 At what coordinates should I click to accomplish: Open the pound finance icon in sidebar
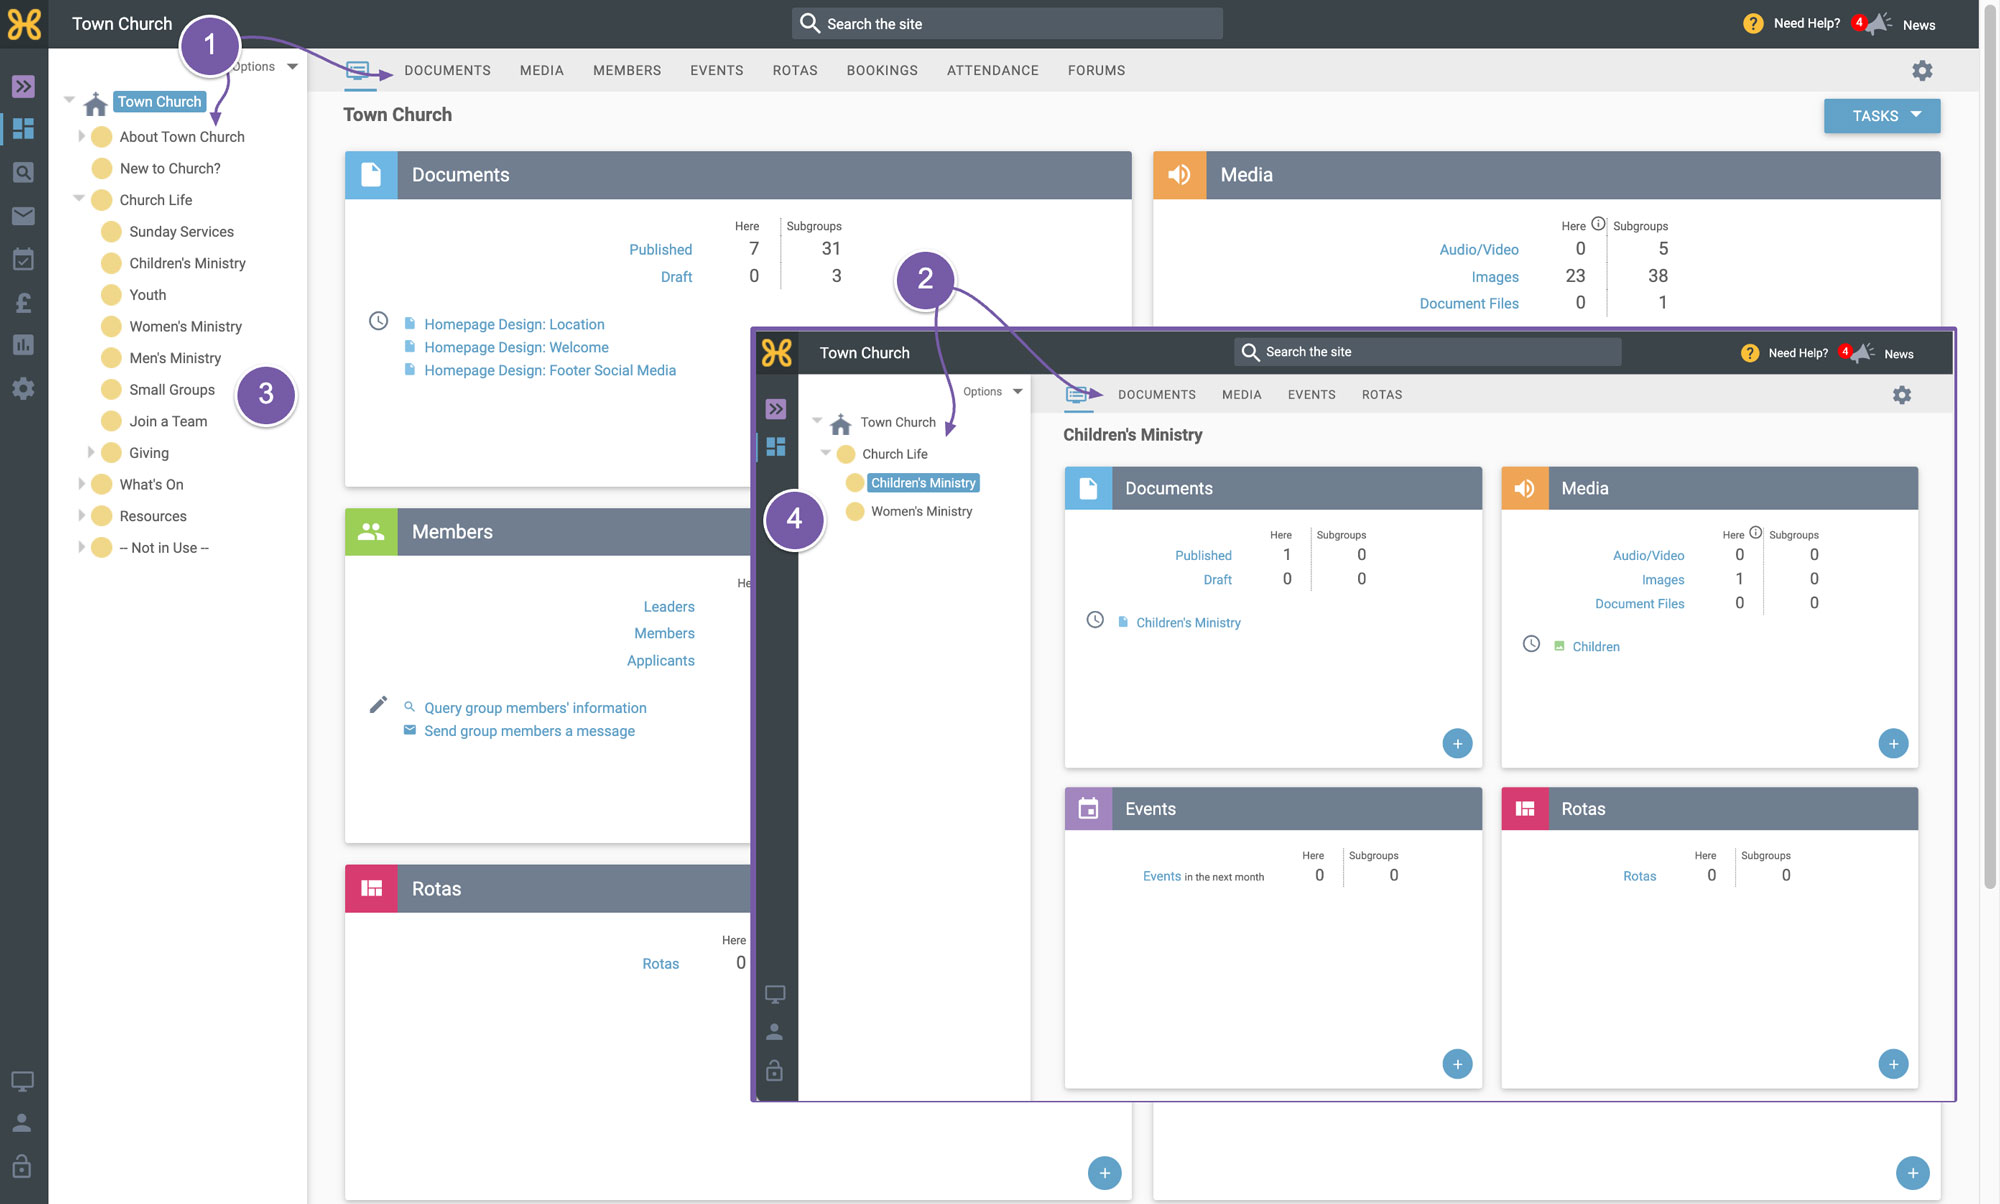click(23, 303)
